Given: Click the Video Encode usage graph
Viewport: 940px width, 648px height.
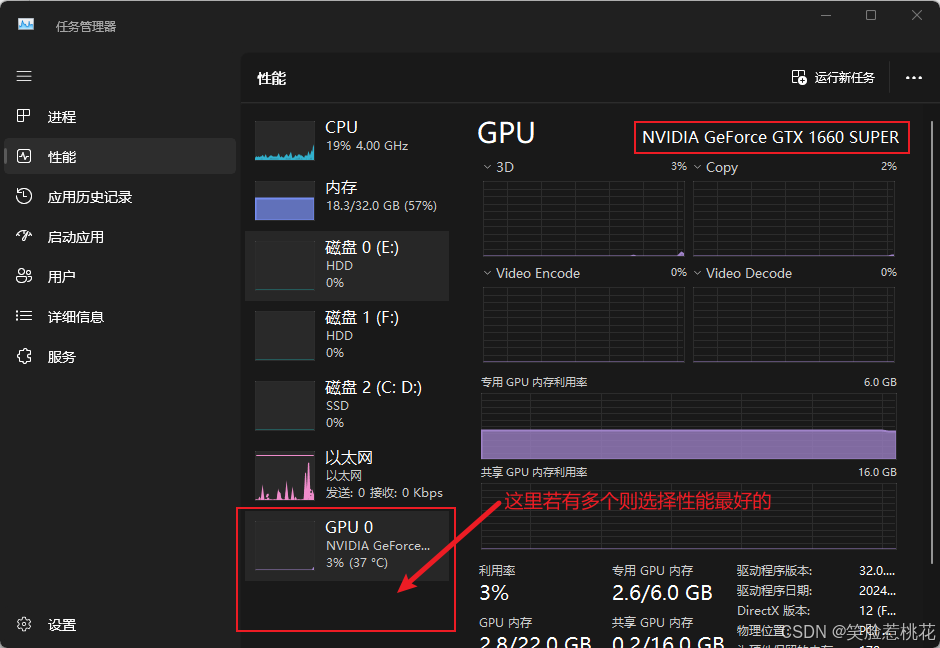Looking at the screenshot, I should click(583, 324).
